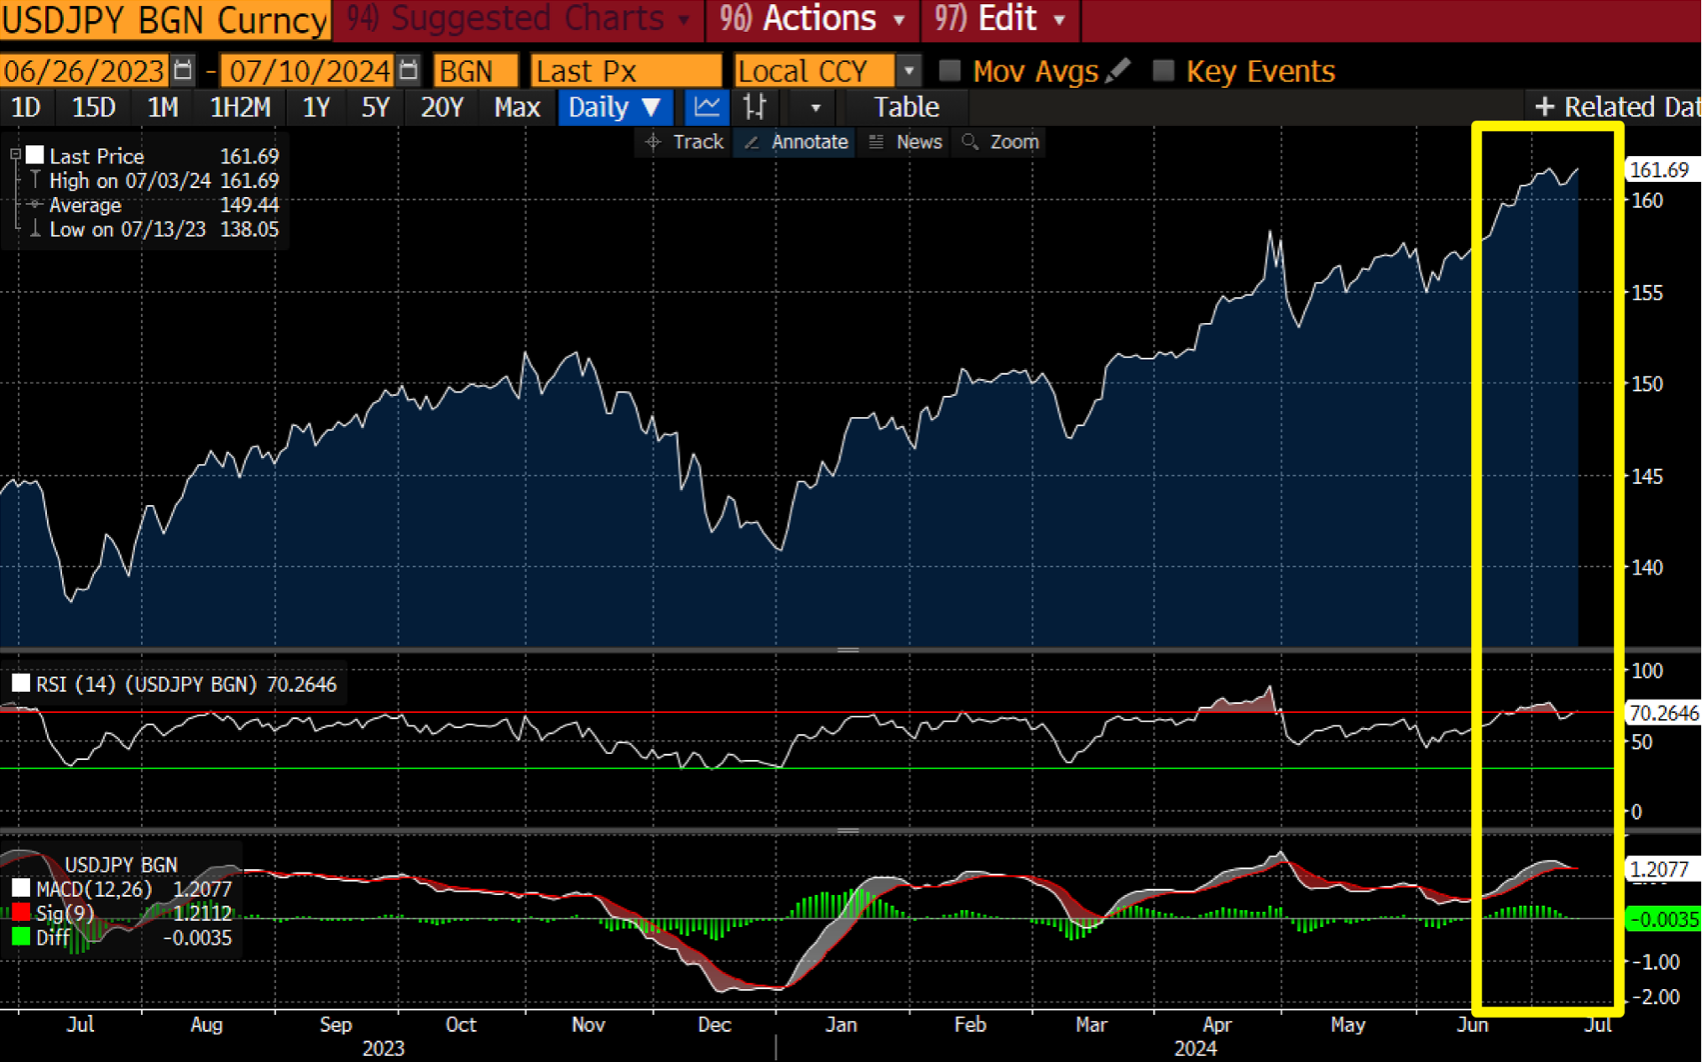Toggle the RSI (14) legend checkbox

pos(21,684)
